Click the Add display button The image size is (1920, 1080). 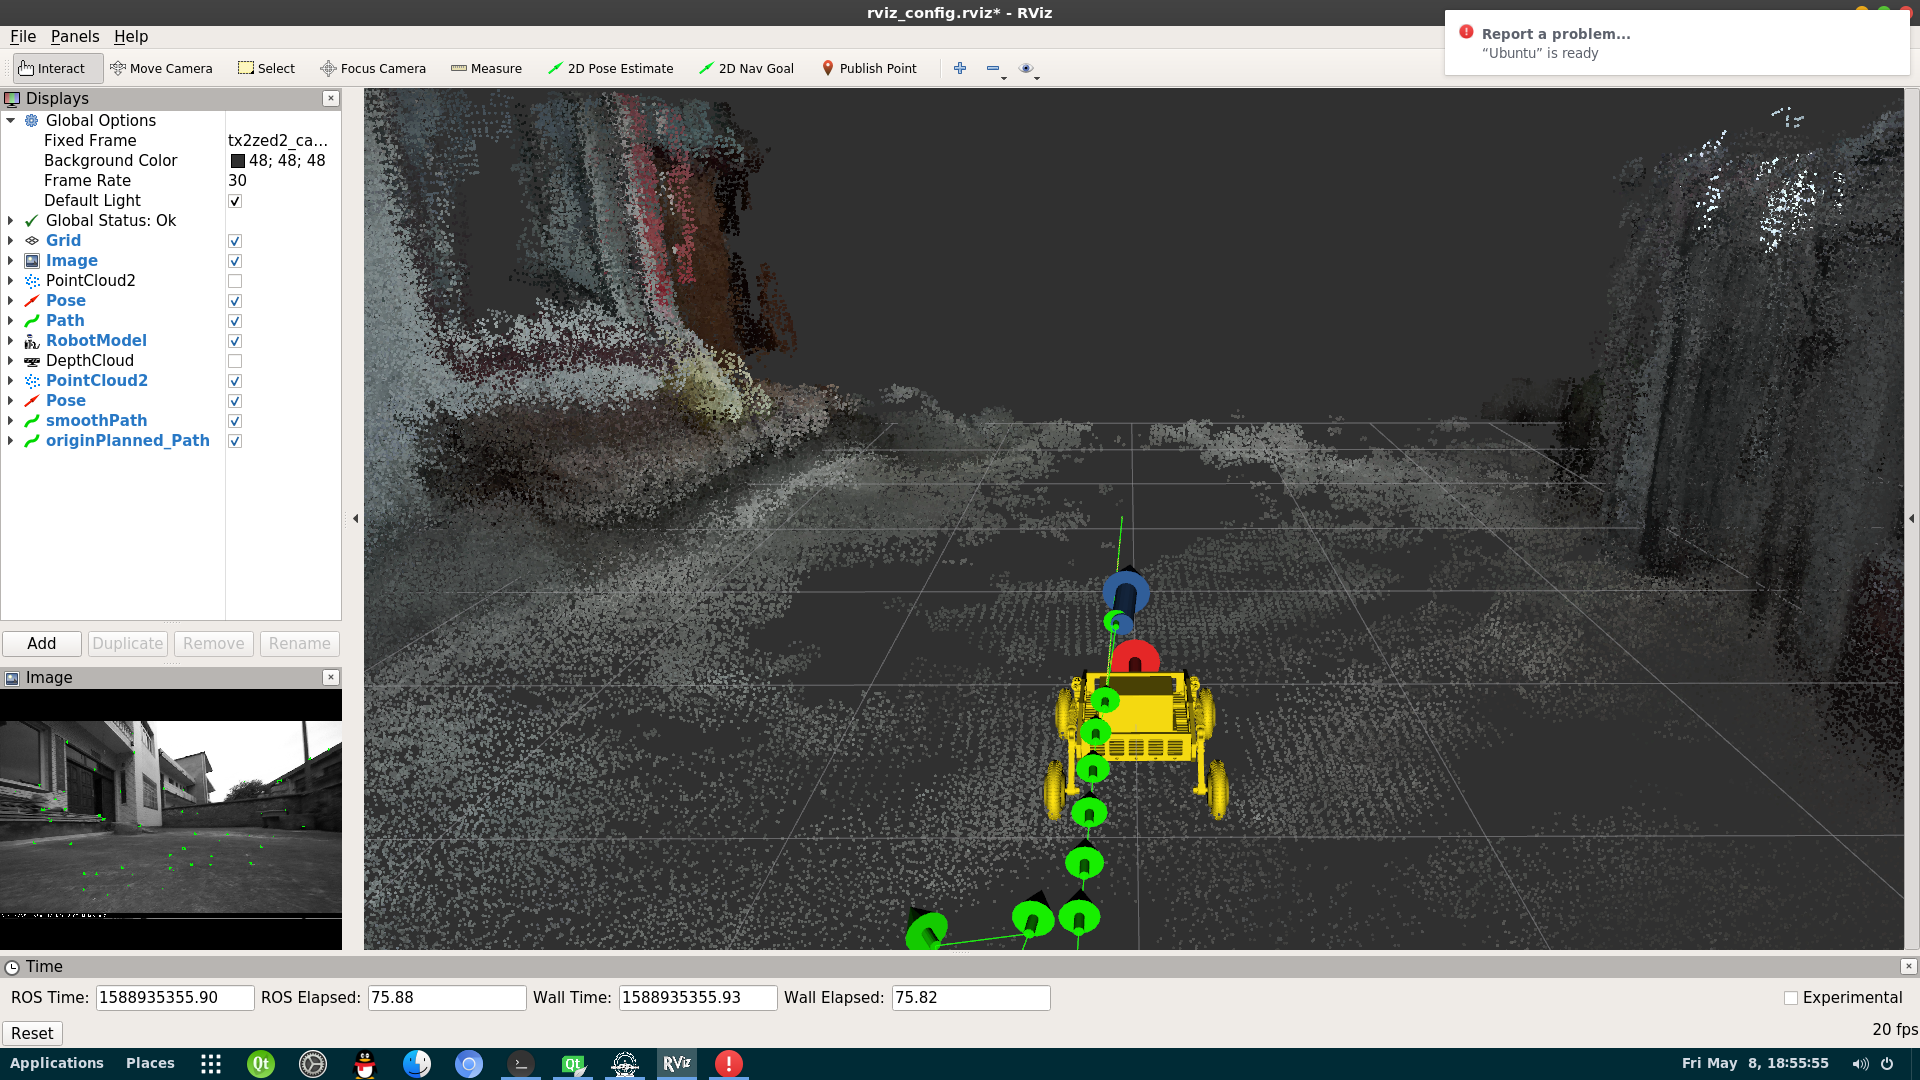click(42, 643)
